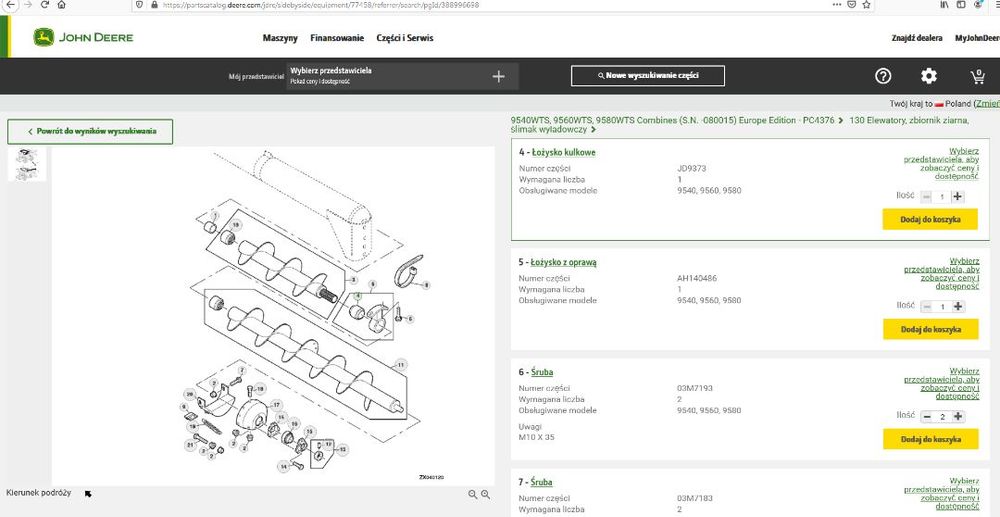Click Nowe wyszukiwanie części button

point(648,75)
